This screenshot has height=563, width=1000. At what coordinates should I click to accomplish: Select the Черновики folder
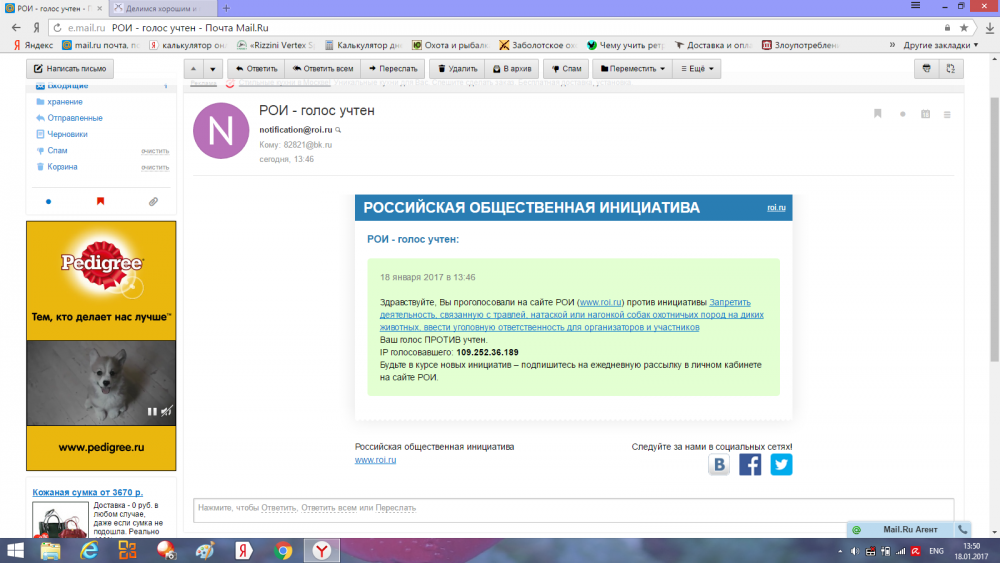click(x=68, y=134)
